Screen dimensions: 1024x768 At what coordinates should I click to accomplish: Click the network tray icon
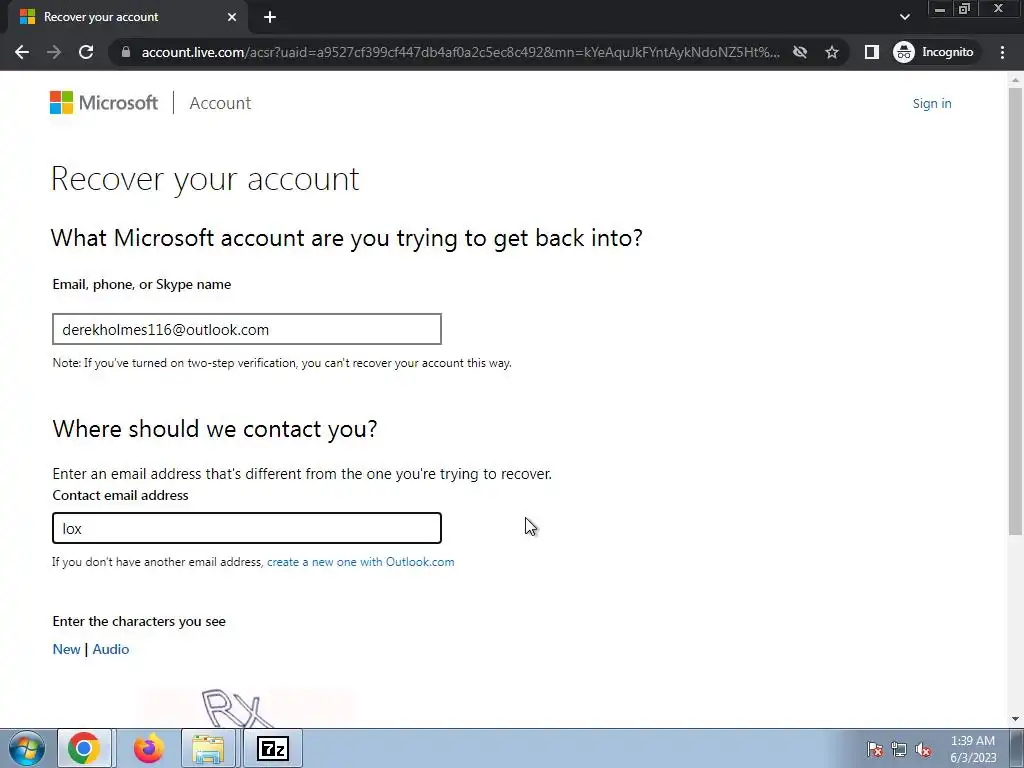(899, 750)
